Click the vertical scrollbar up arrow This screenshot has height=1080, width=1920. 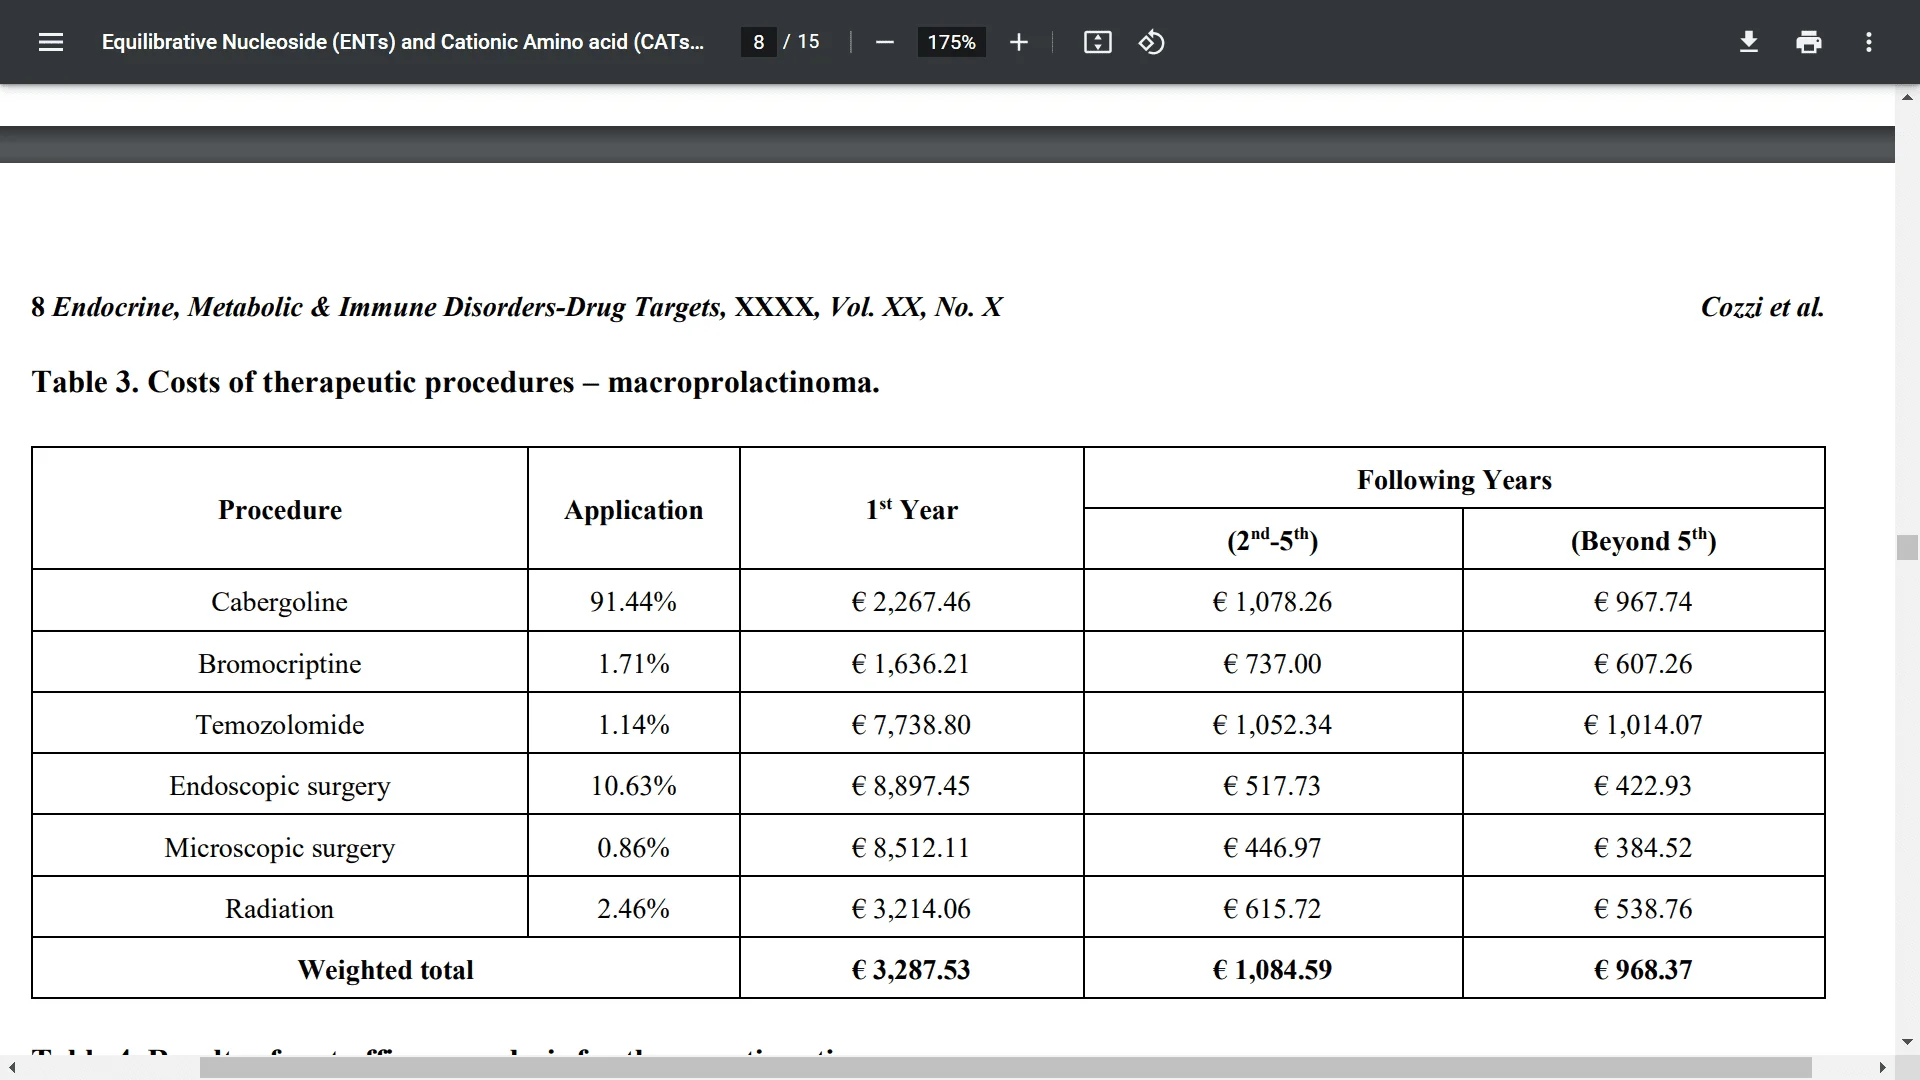(x=1907, y=97)
